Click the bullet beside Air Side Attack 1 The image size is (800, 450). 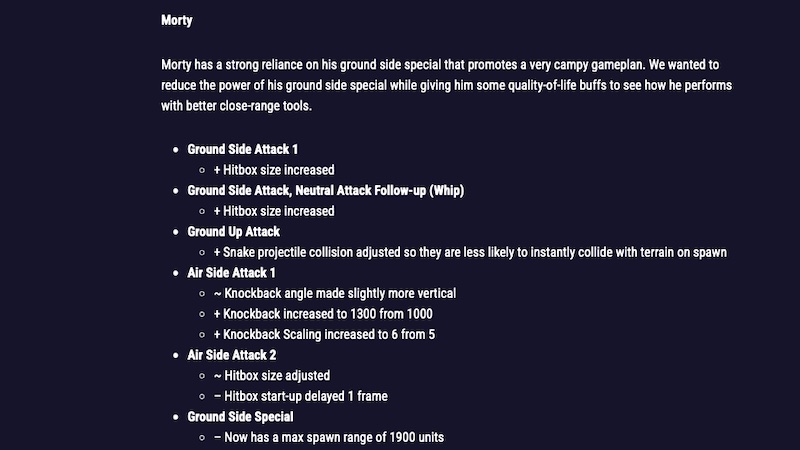point(176,273)
